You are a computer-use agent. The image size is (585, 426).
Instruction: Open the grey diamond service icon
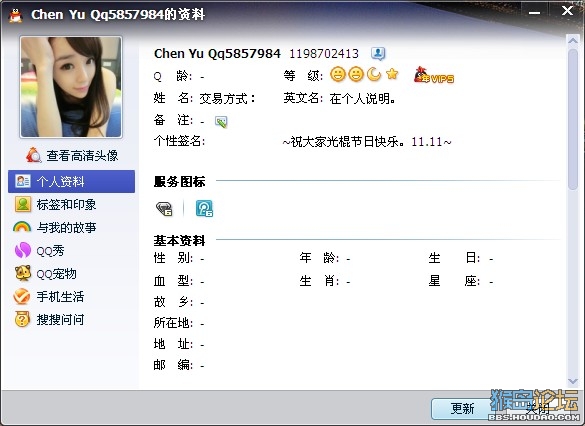pyautogui.click(x=164, y=209)
